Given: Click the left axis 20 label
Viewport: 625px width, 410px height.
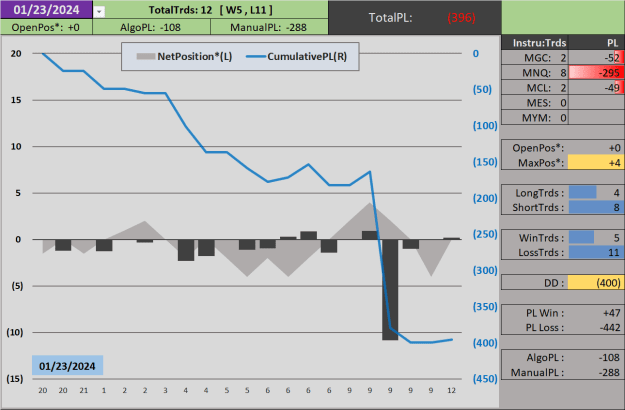Looking at the screenshot, I should coord(16,53).
